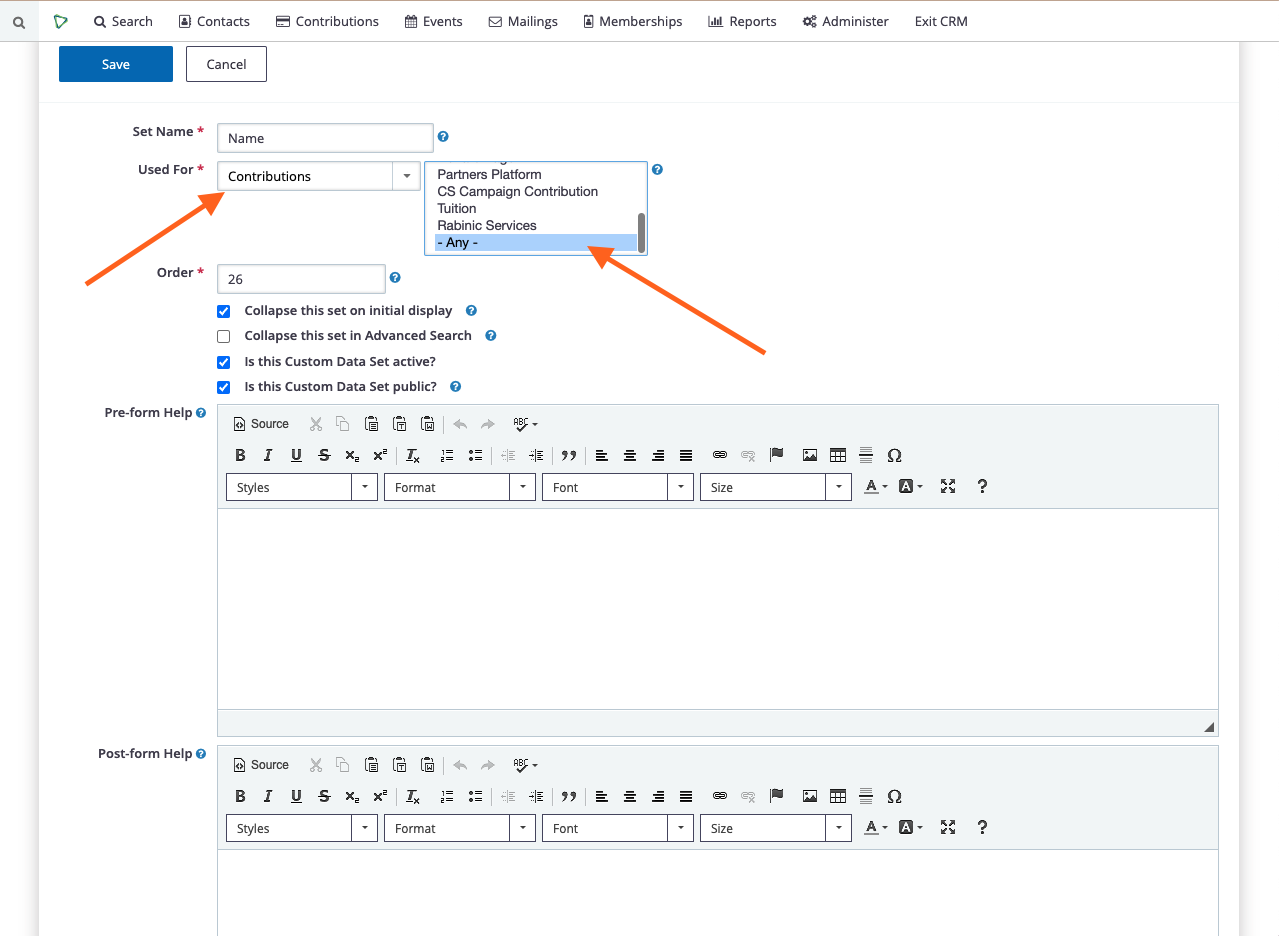The image size is (1279, 936).
Task: Insert link in Pre-form Help editor
Action: (720, 455)
